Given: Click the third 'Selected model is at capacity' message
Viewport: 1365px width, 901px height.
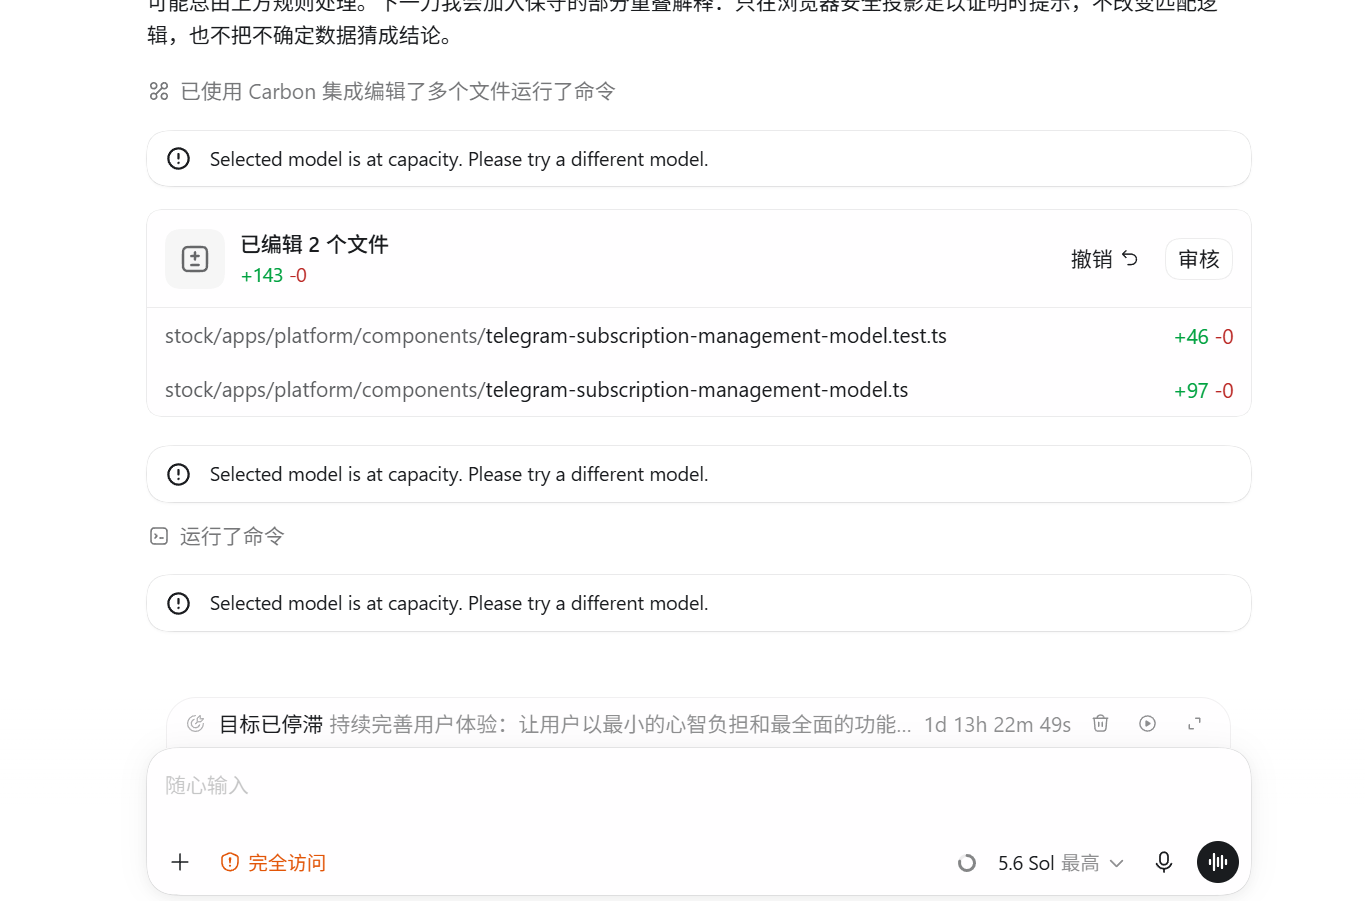Looking at the screenshot, I should click(699, 603).
